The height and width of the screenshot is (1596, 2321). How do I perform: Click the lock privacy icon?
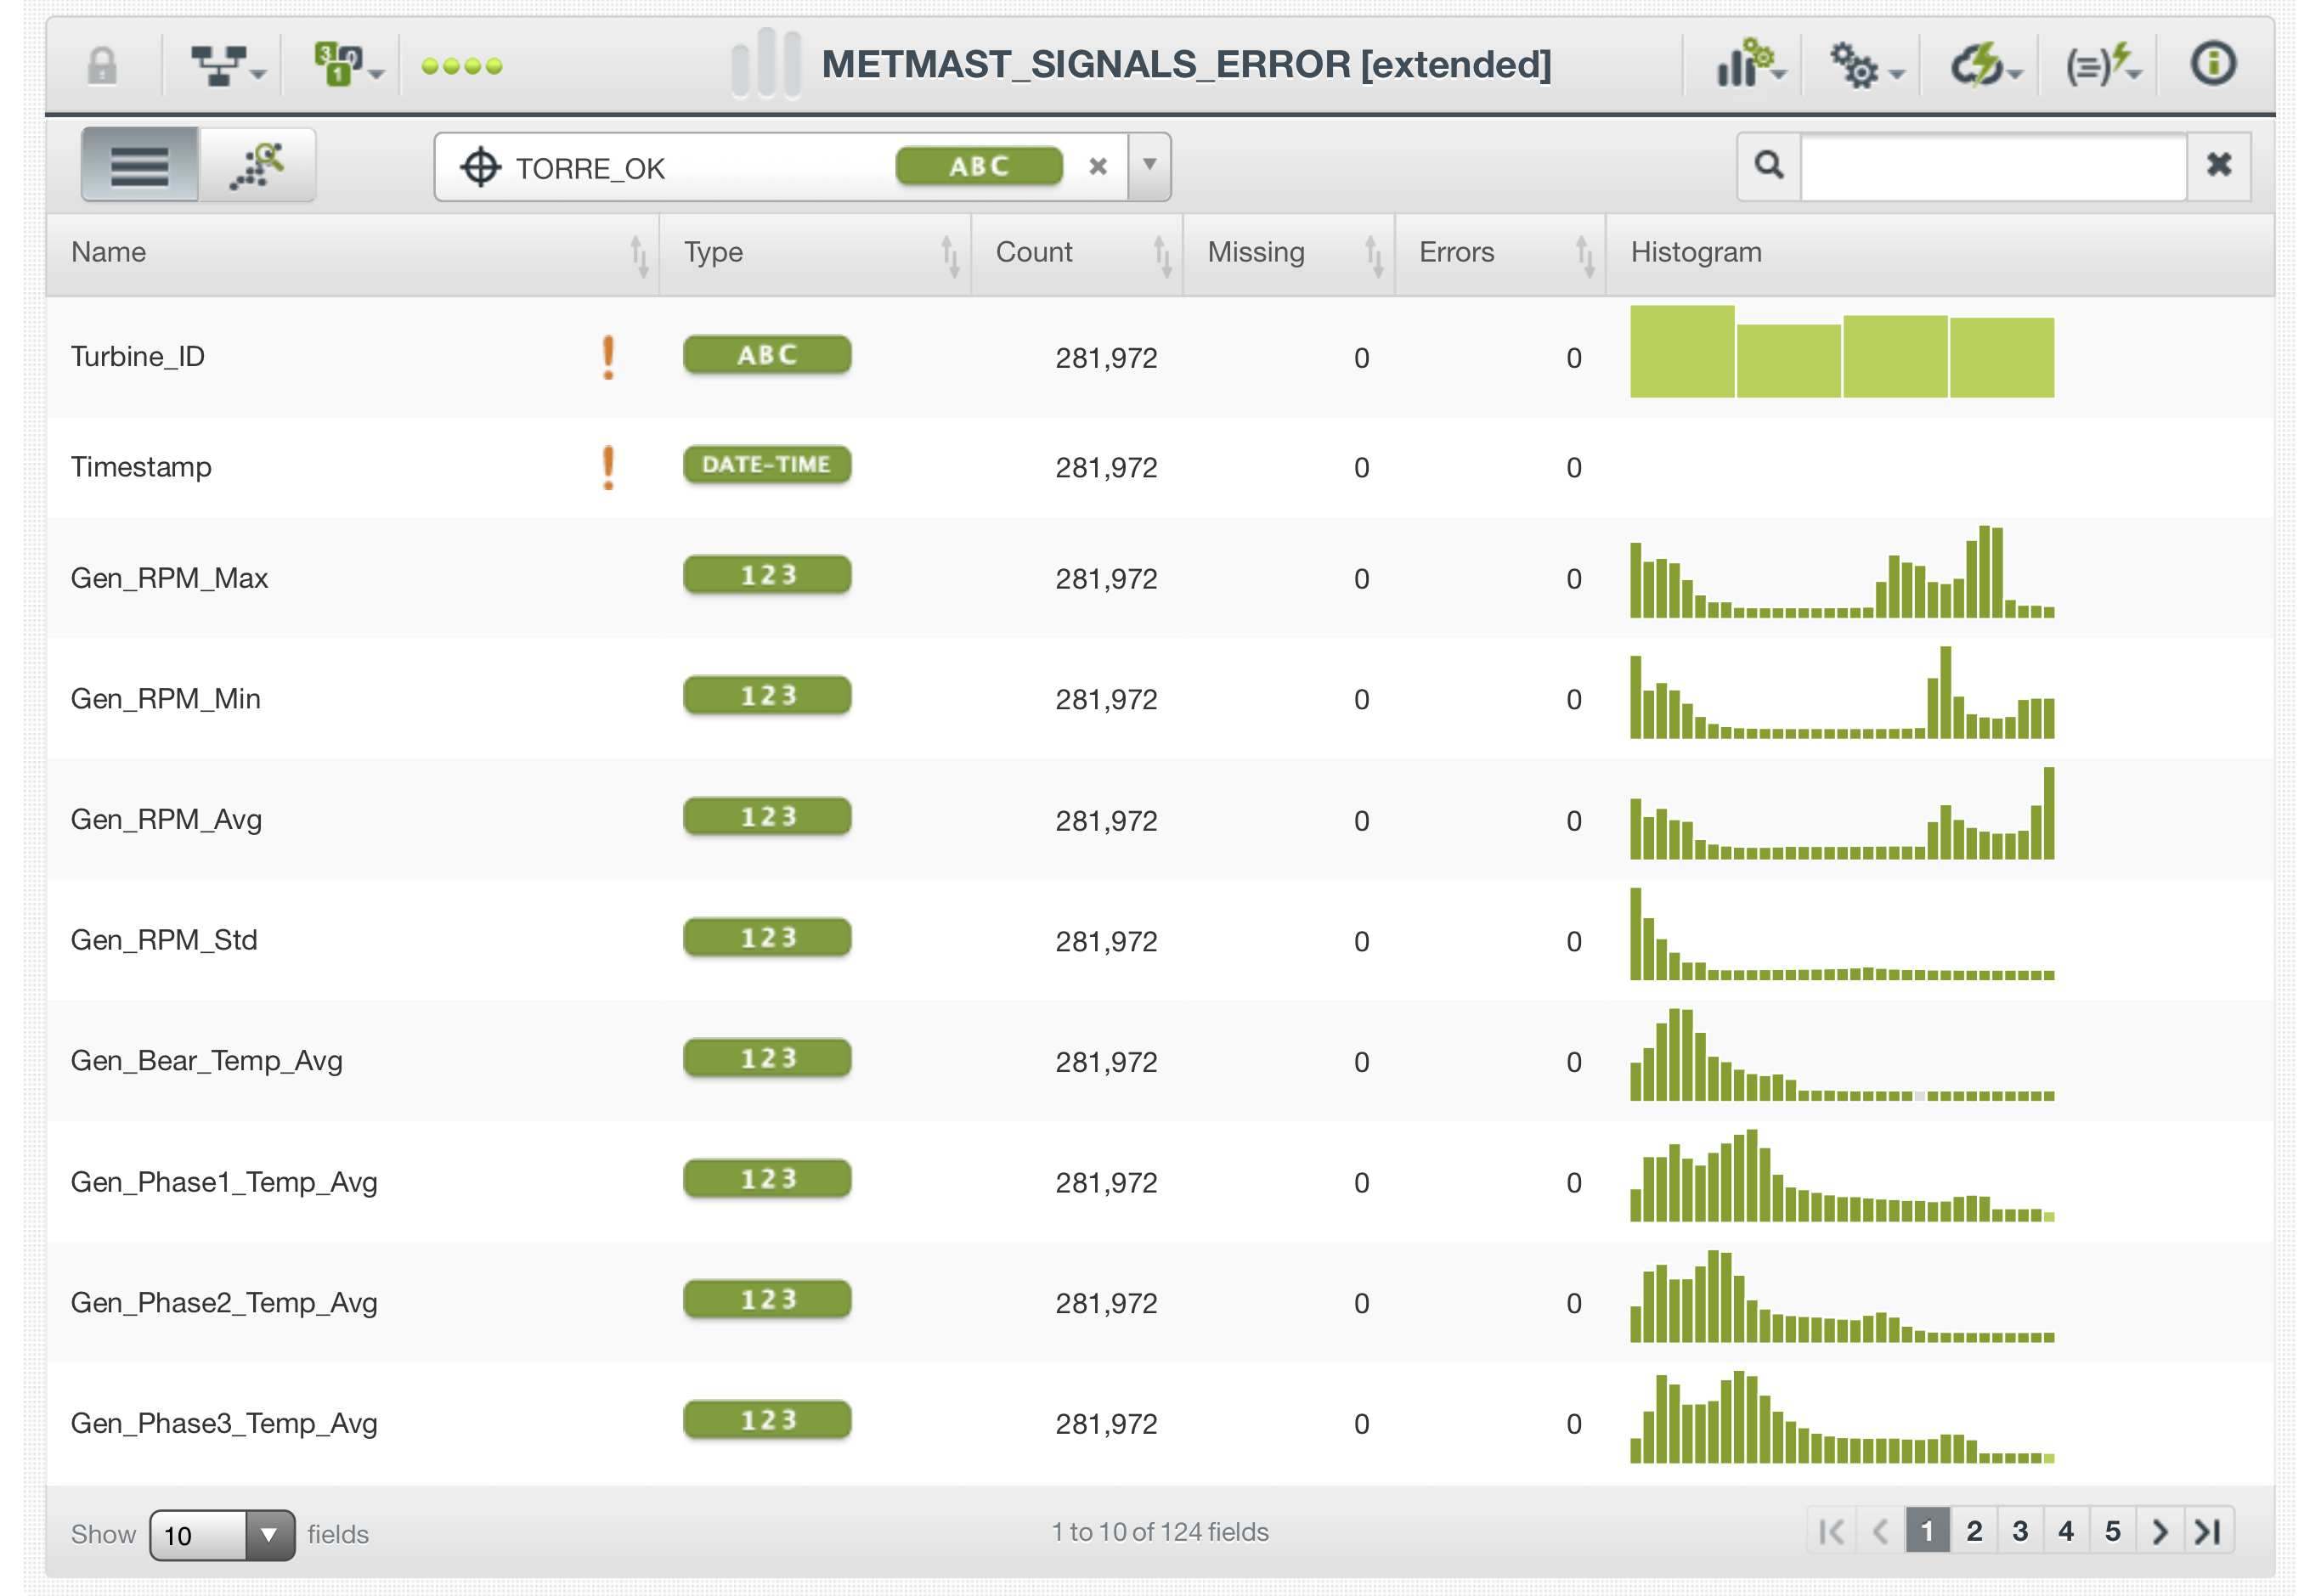(x=102, y=66)
